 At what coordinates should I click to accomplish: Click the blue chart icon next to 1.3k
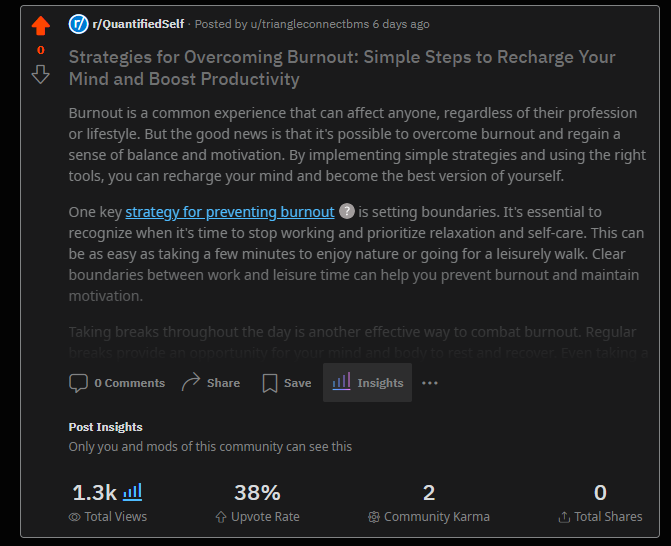pyautogui.click(x=133, y=492)
